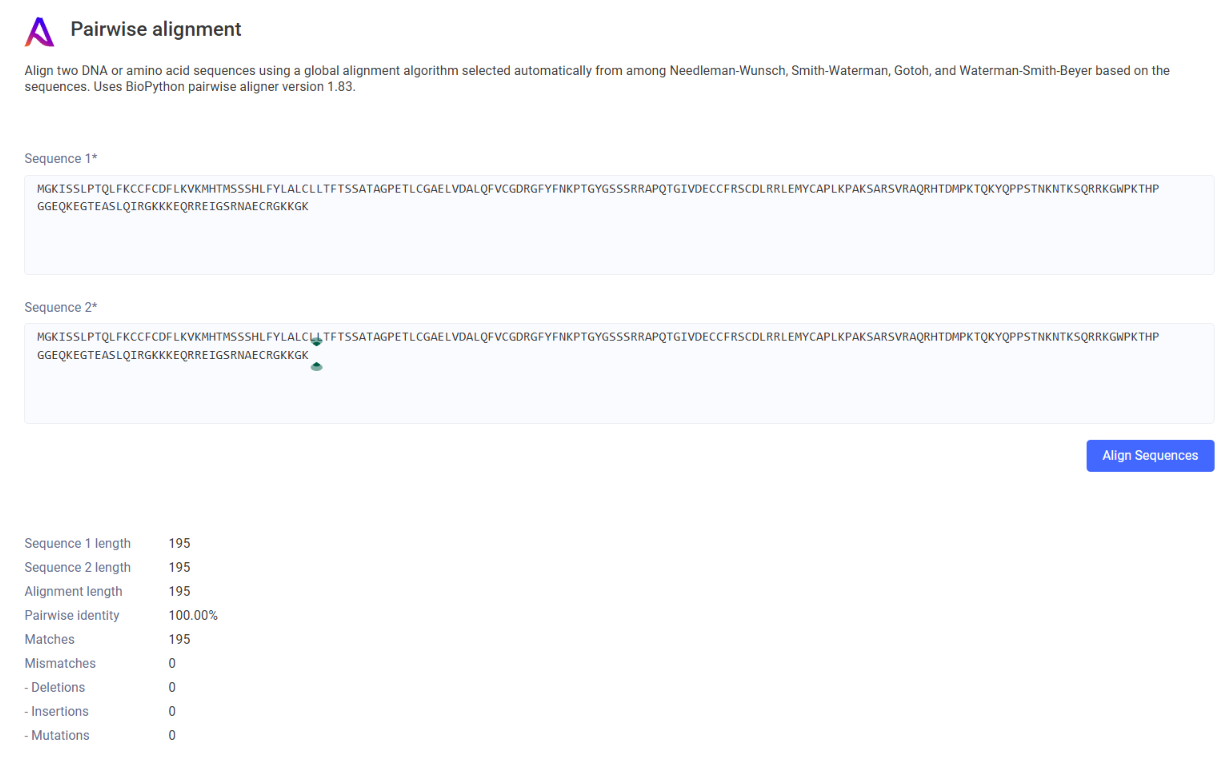Image resolution: width=1224 pixels, height=762 pixels.
Task: Click the "Mismatches" row label
Action: click(x=60, y=663)
